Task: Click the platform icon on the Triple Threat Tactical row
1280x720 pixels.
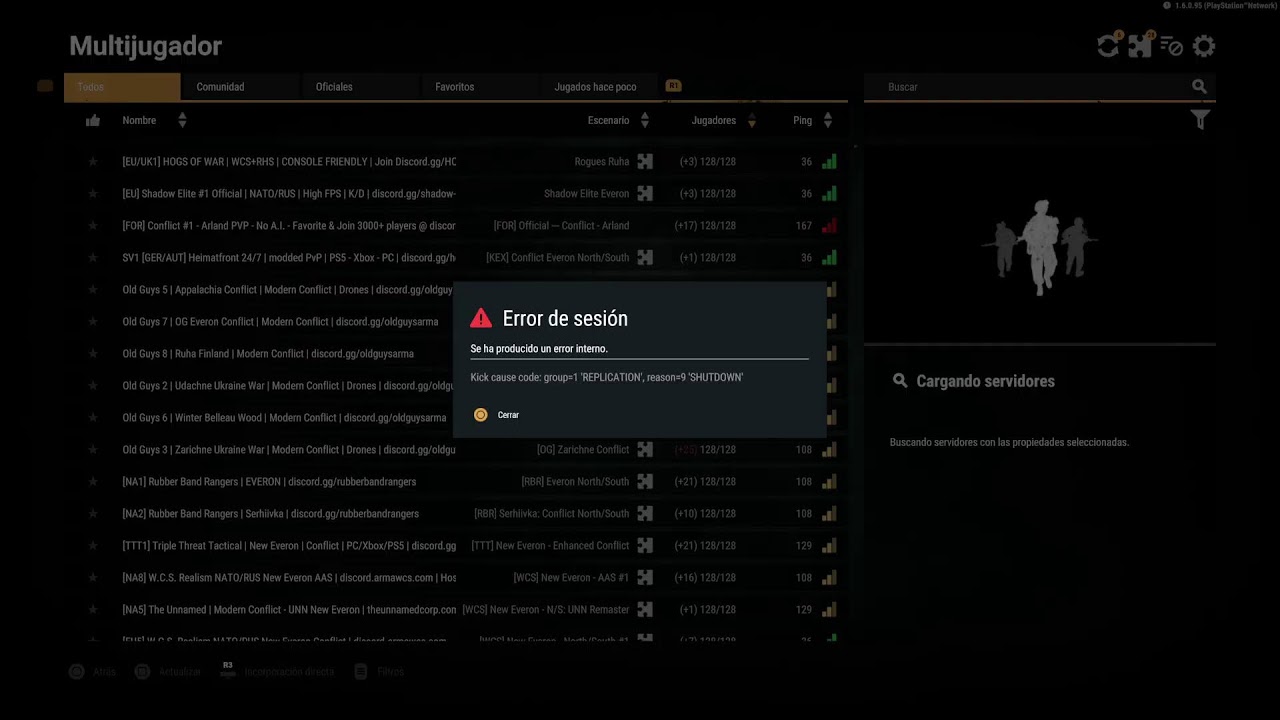Action: (645, 545)
